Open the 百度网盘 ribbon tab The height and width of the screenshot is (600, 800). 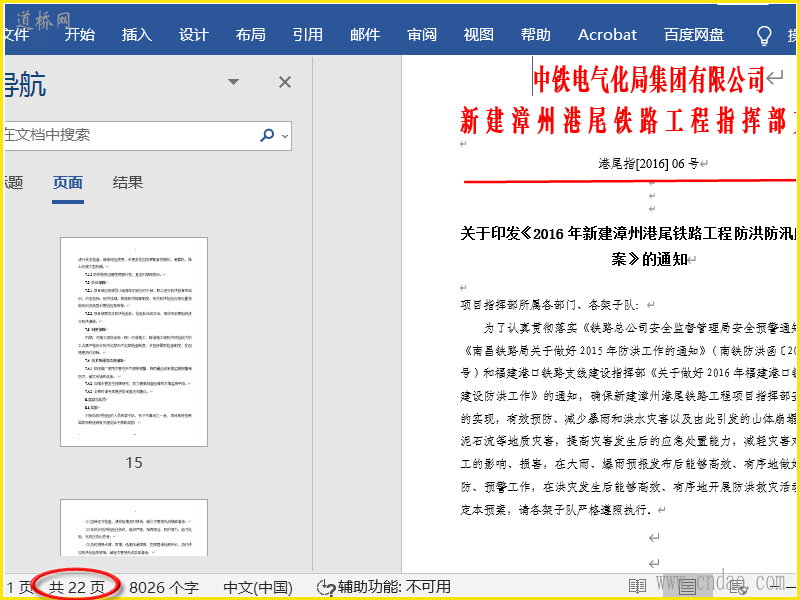click(x=694, y=35)
